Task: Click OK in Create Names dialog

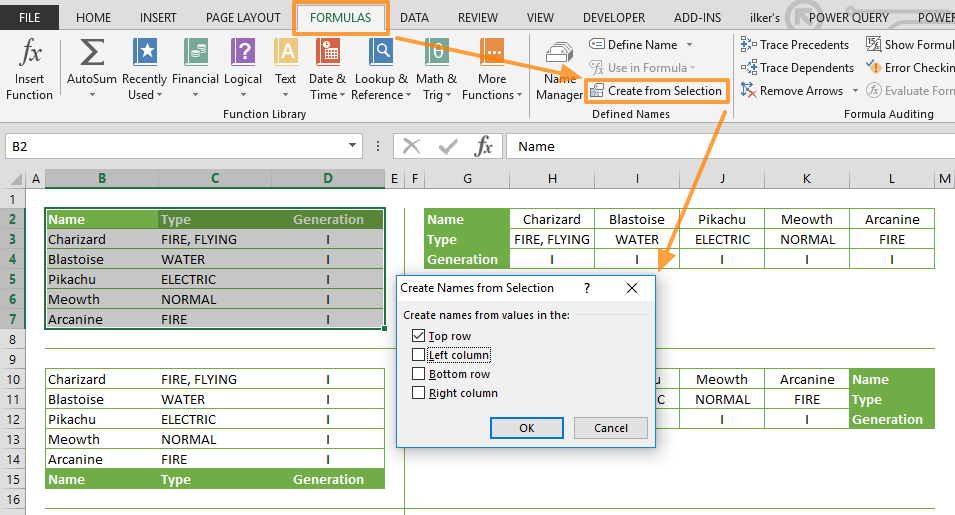Action: tap(527, 428)
